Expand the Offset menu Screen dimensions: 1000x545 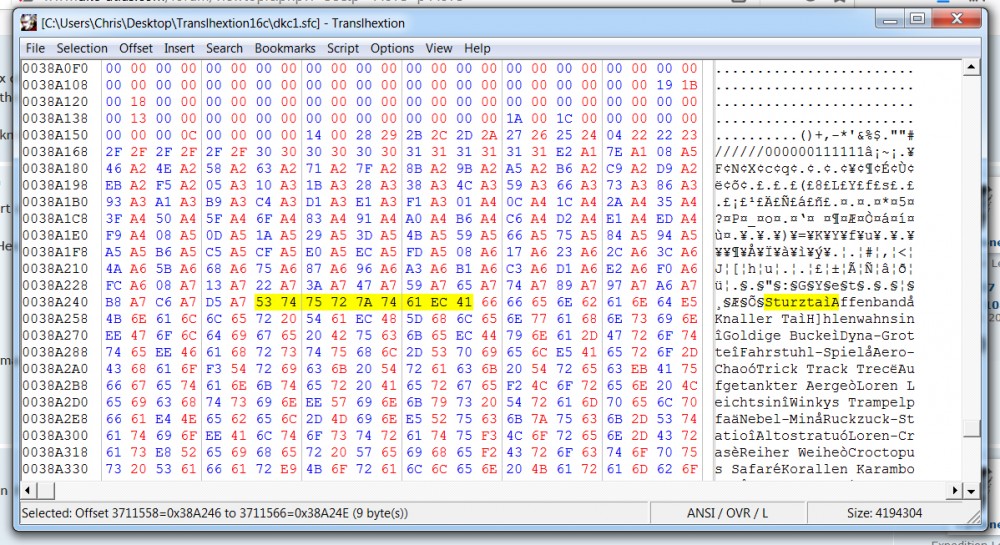pyautogui.click(x=136, y=48)
